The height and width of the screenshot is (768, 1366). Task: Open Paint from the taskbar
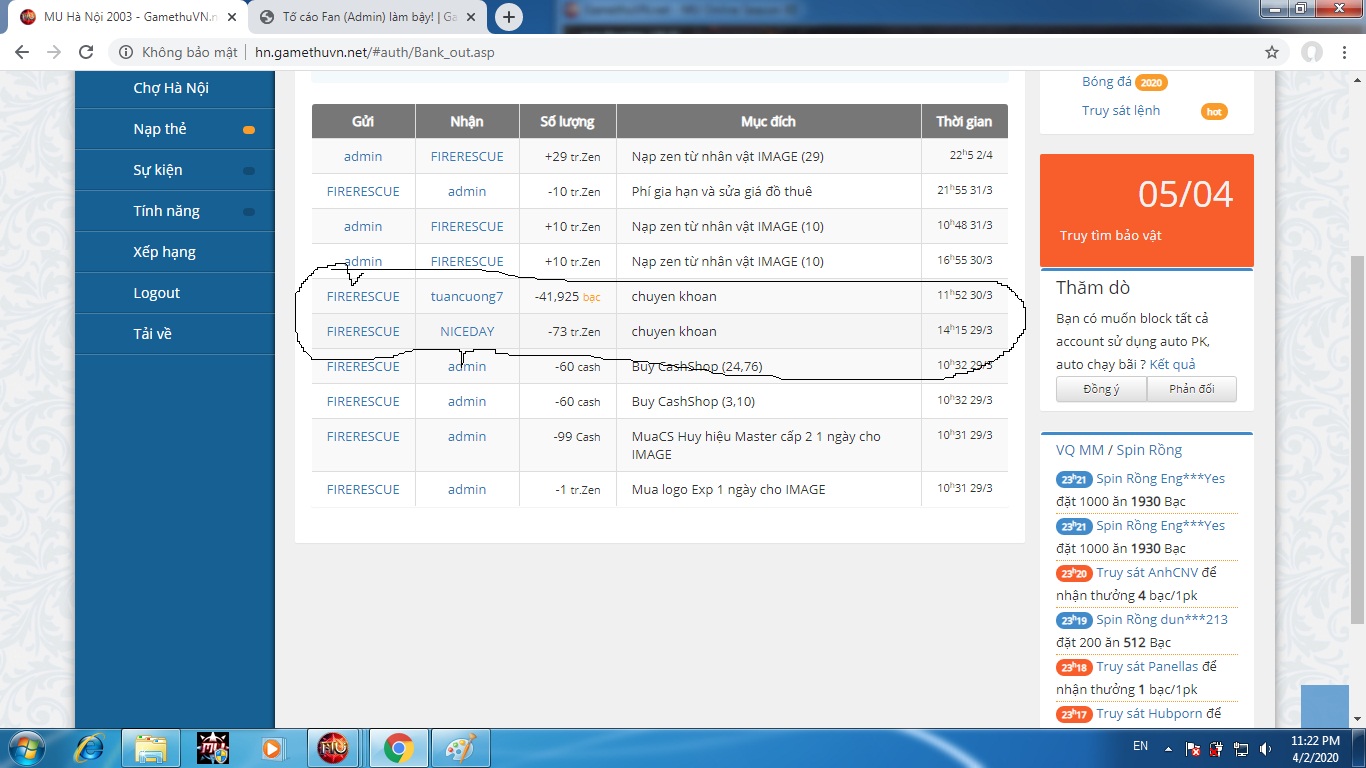click(460, 747)
